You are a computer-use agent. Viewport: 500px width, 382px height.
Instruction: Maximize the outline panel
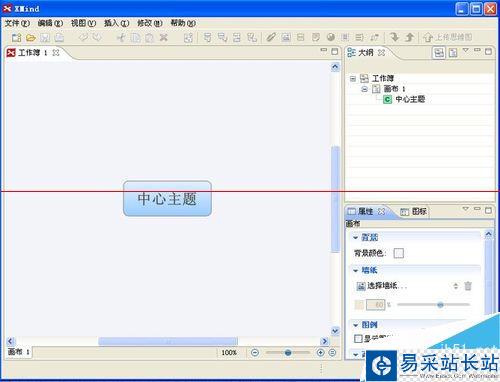pos(488,51)
